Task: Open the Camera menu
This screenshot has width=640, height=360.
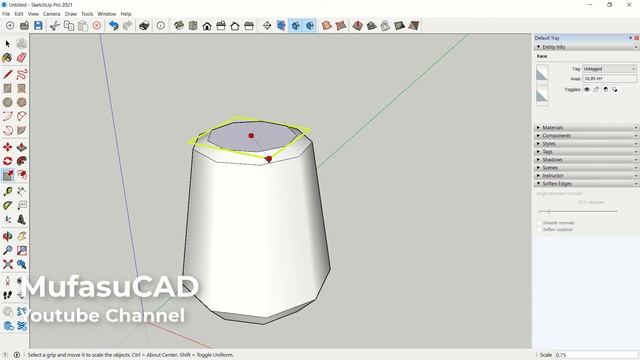Action: pyautogui.click(x=51, y=14)
